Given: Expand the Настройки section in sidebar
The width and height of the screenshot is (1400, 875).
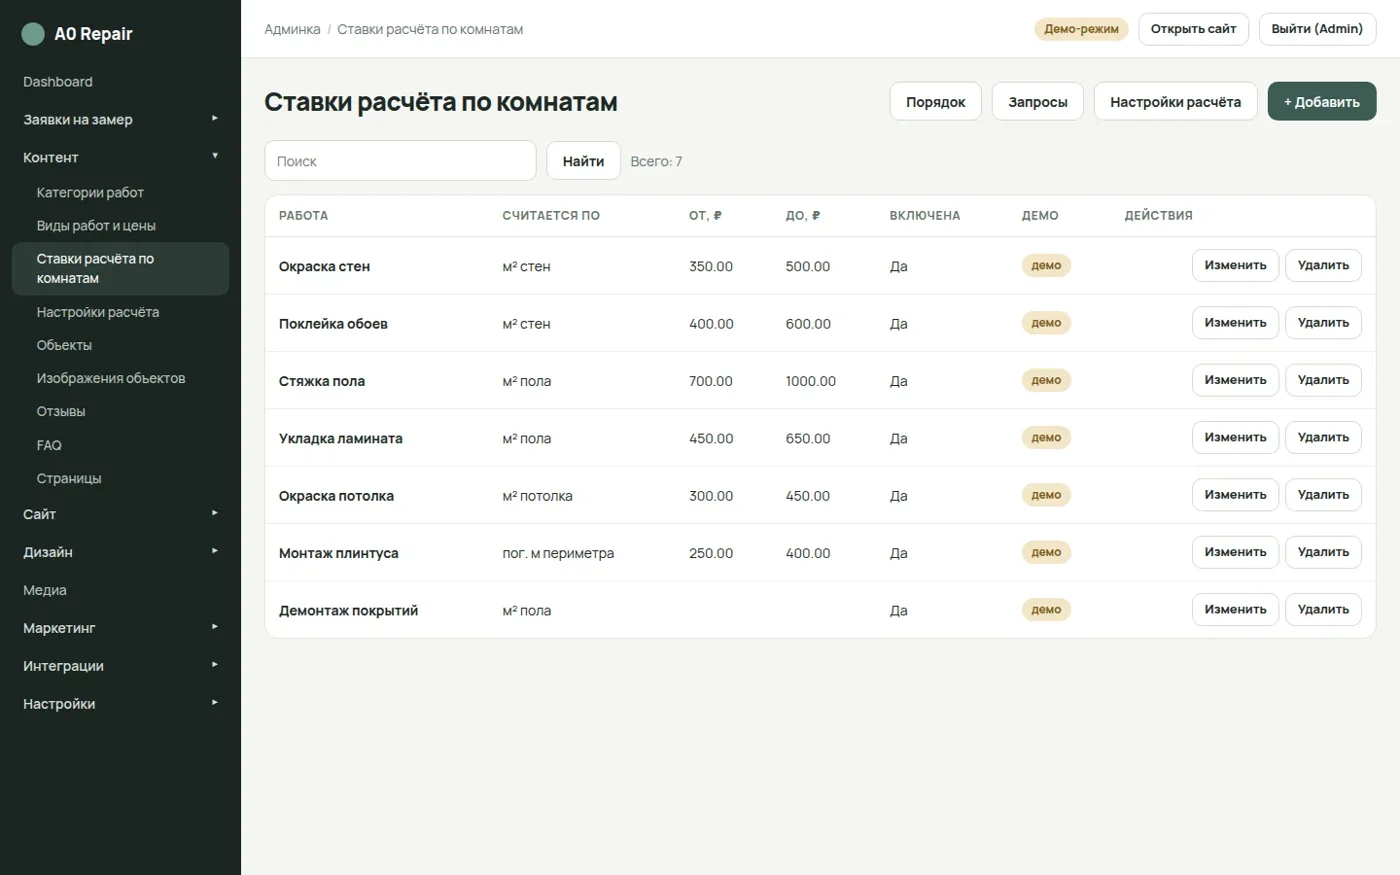Looking at the screenshot, I should click(x=120, y=704).
